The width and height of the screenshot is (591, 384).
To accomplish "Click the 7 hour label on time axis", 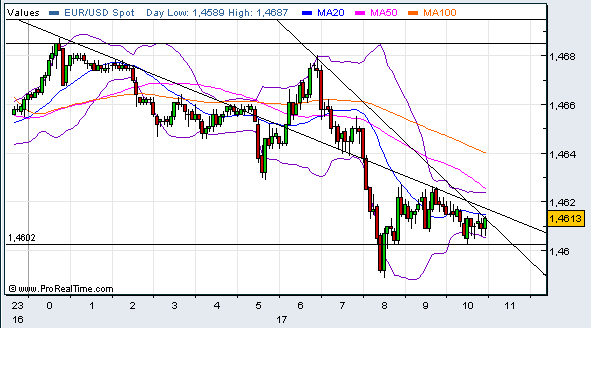I will [342, 306].
